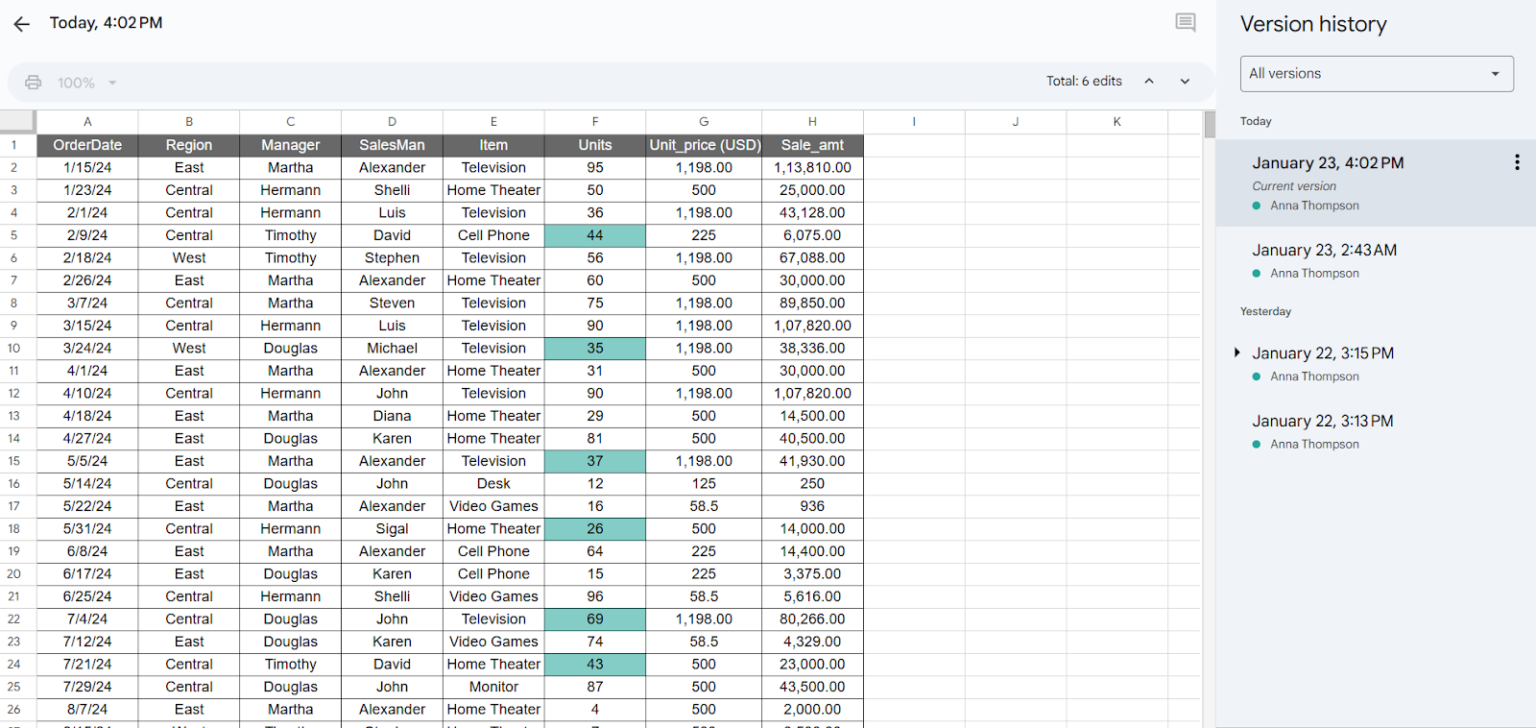Click the select-all corner box of the grid
Viewport: 1536px width, 728px height.
18,122
